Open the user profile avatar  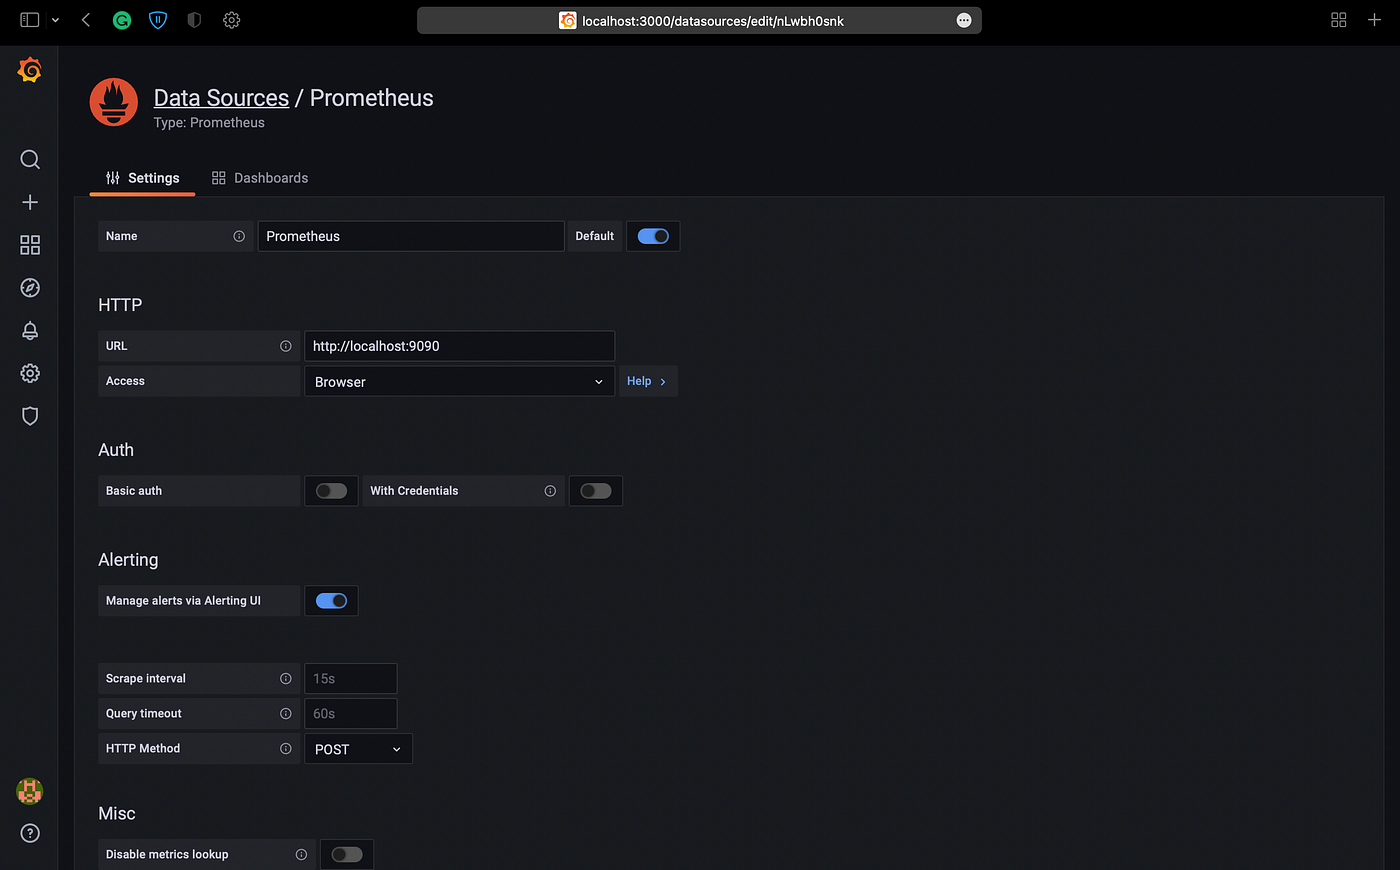coord(30,791)
